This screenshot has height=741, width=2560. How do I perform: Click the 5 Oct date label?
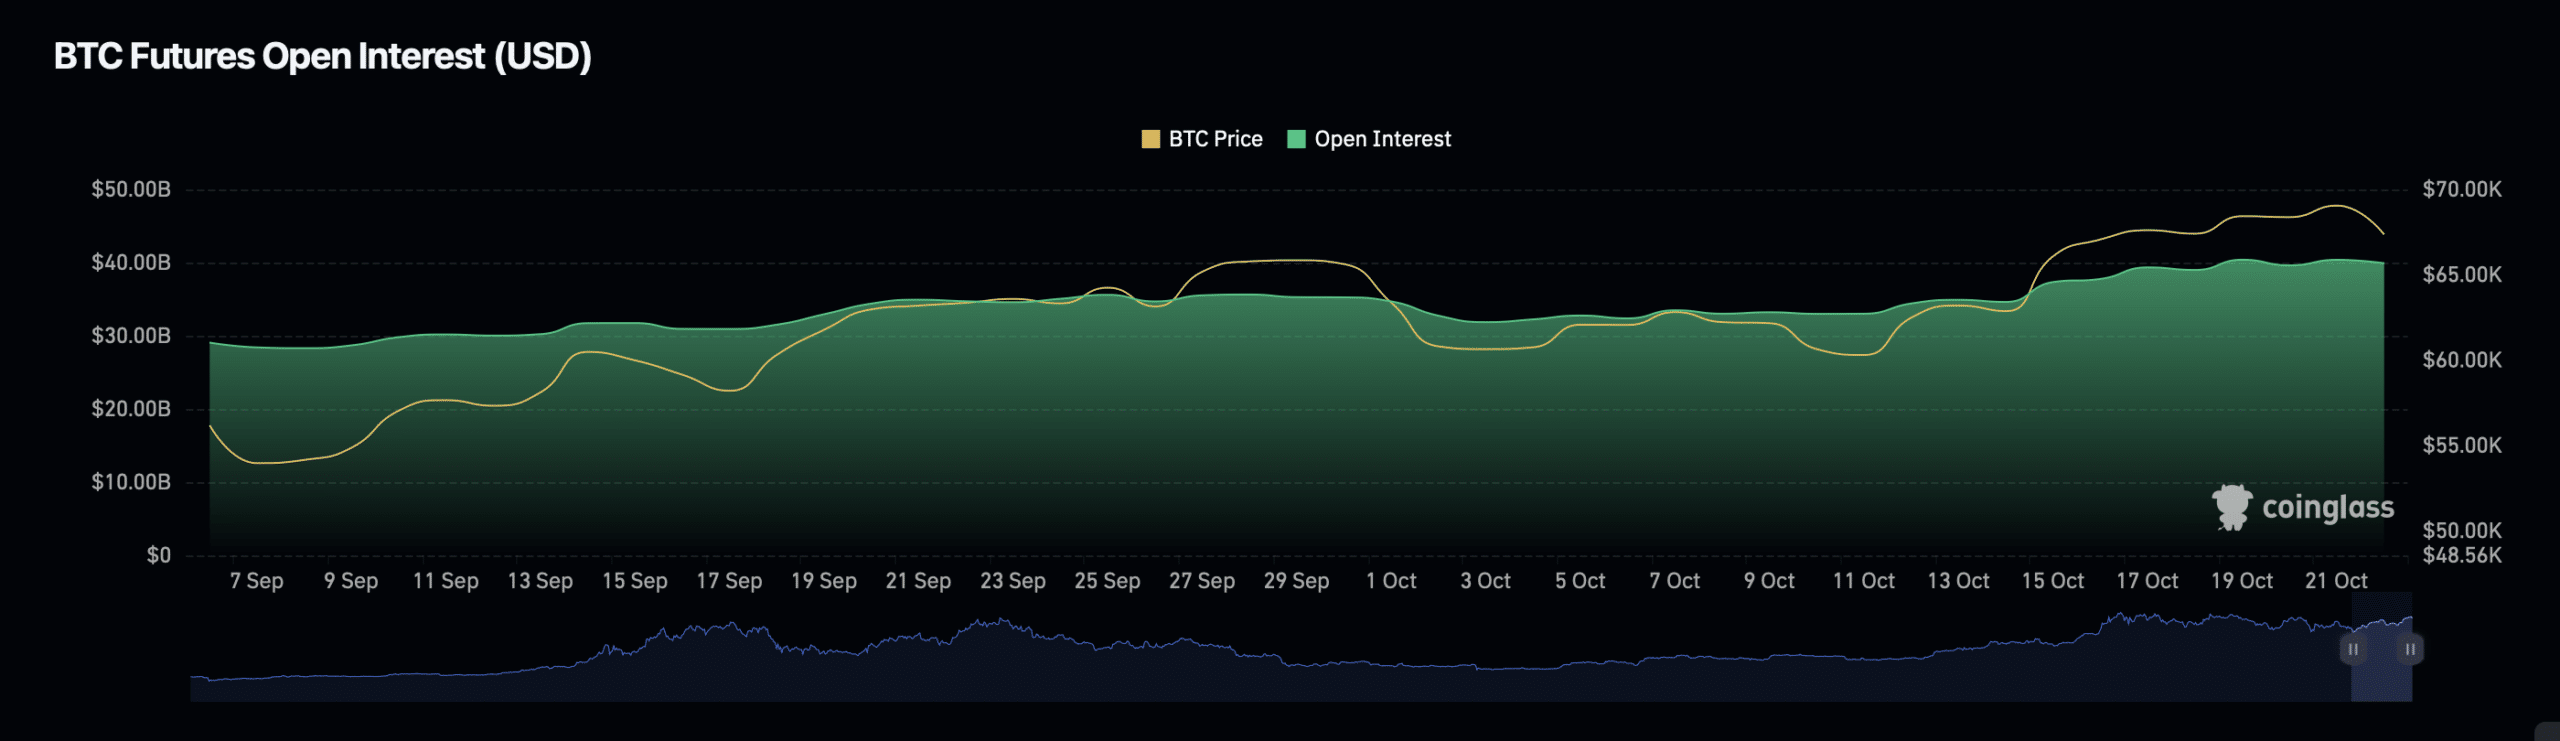coord(1580,581)
